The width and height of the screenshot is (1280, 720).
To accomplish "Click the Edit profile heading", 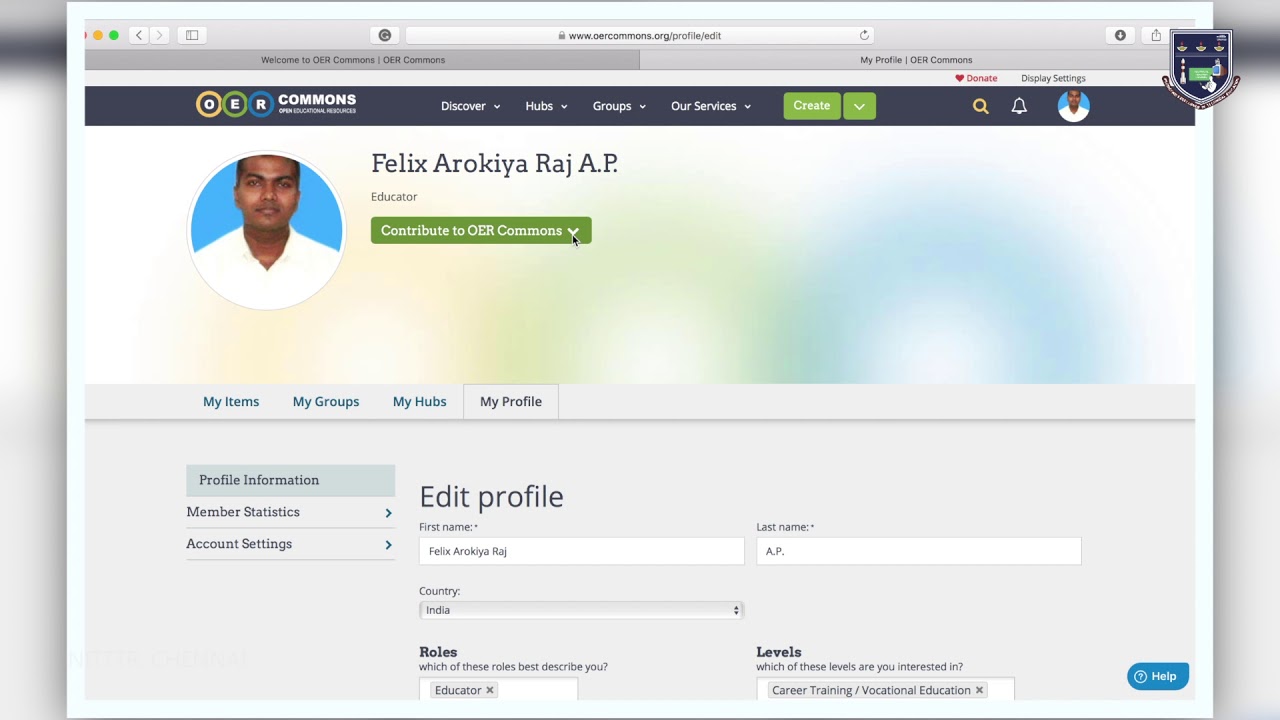I will [491, 497].
